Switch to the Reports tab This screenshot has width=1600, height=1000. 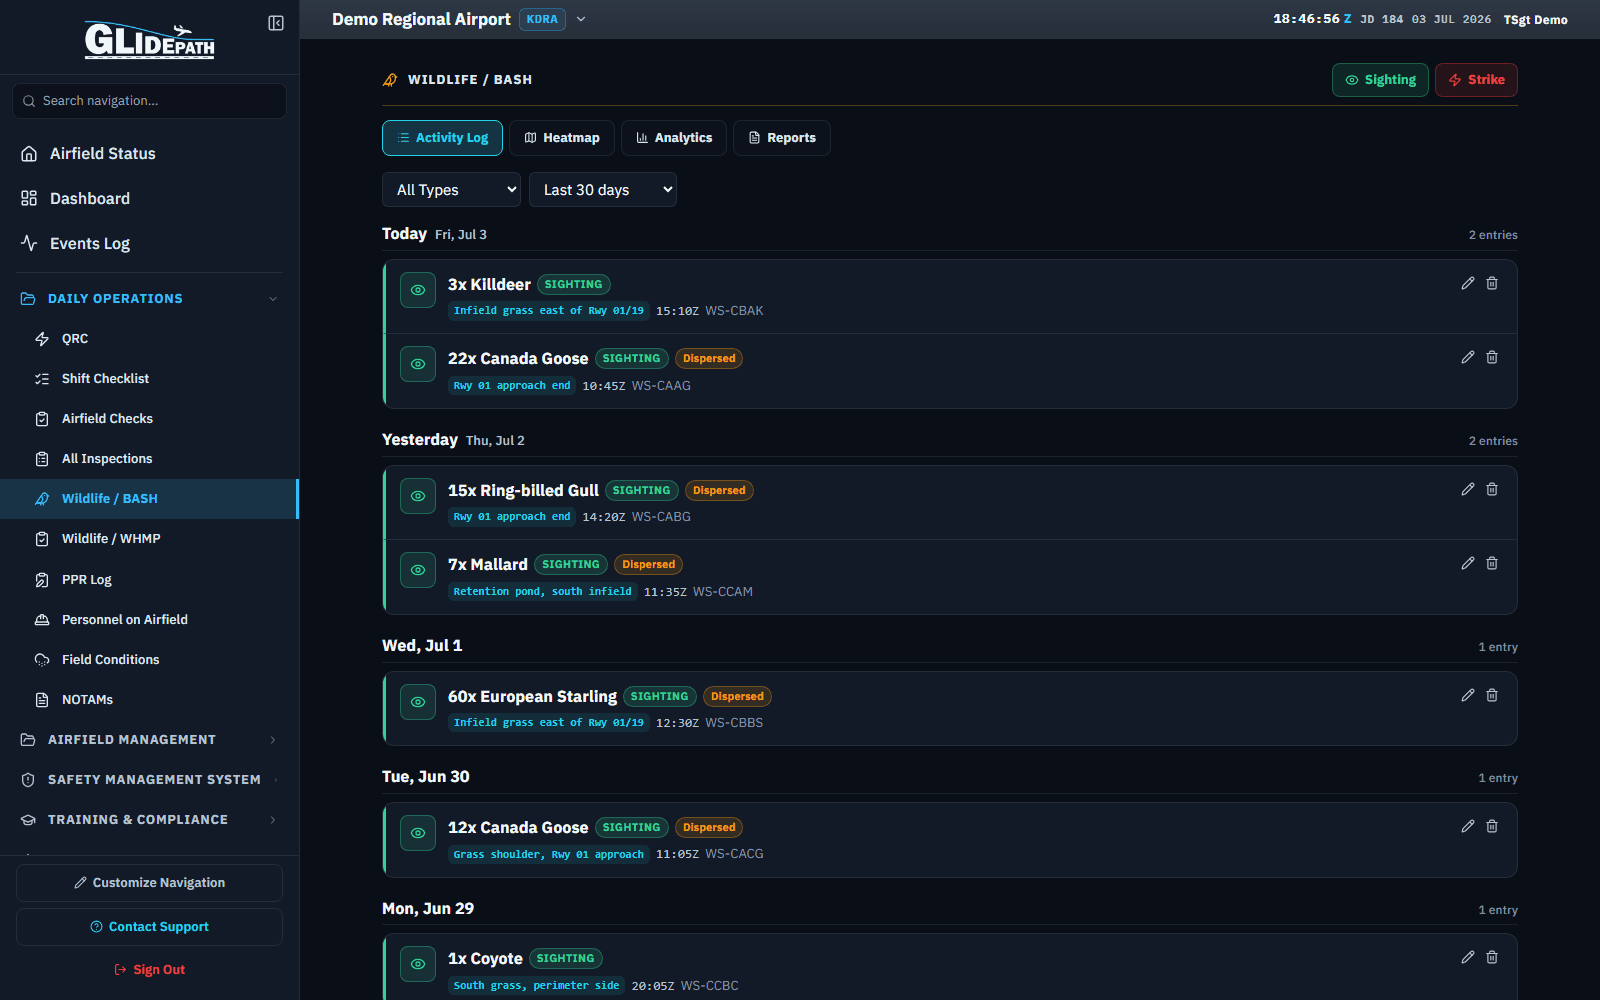[x=782, y=138]
